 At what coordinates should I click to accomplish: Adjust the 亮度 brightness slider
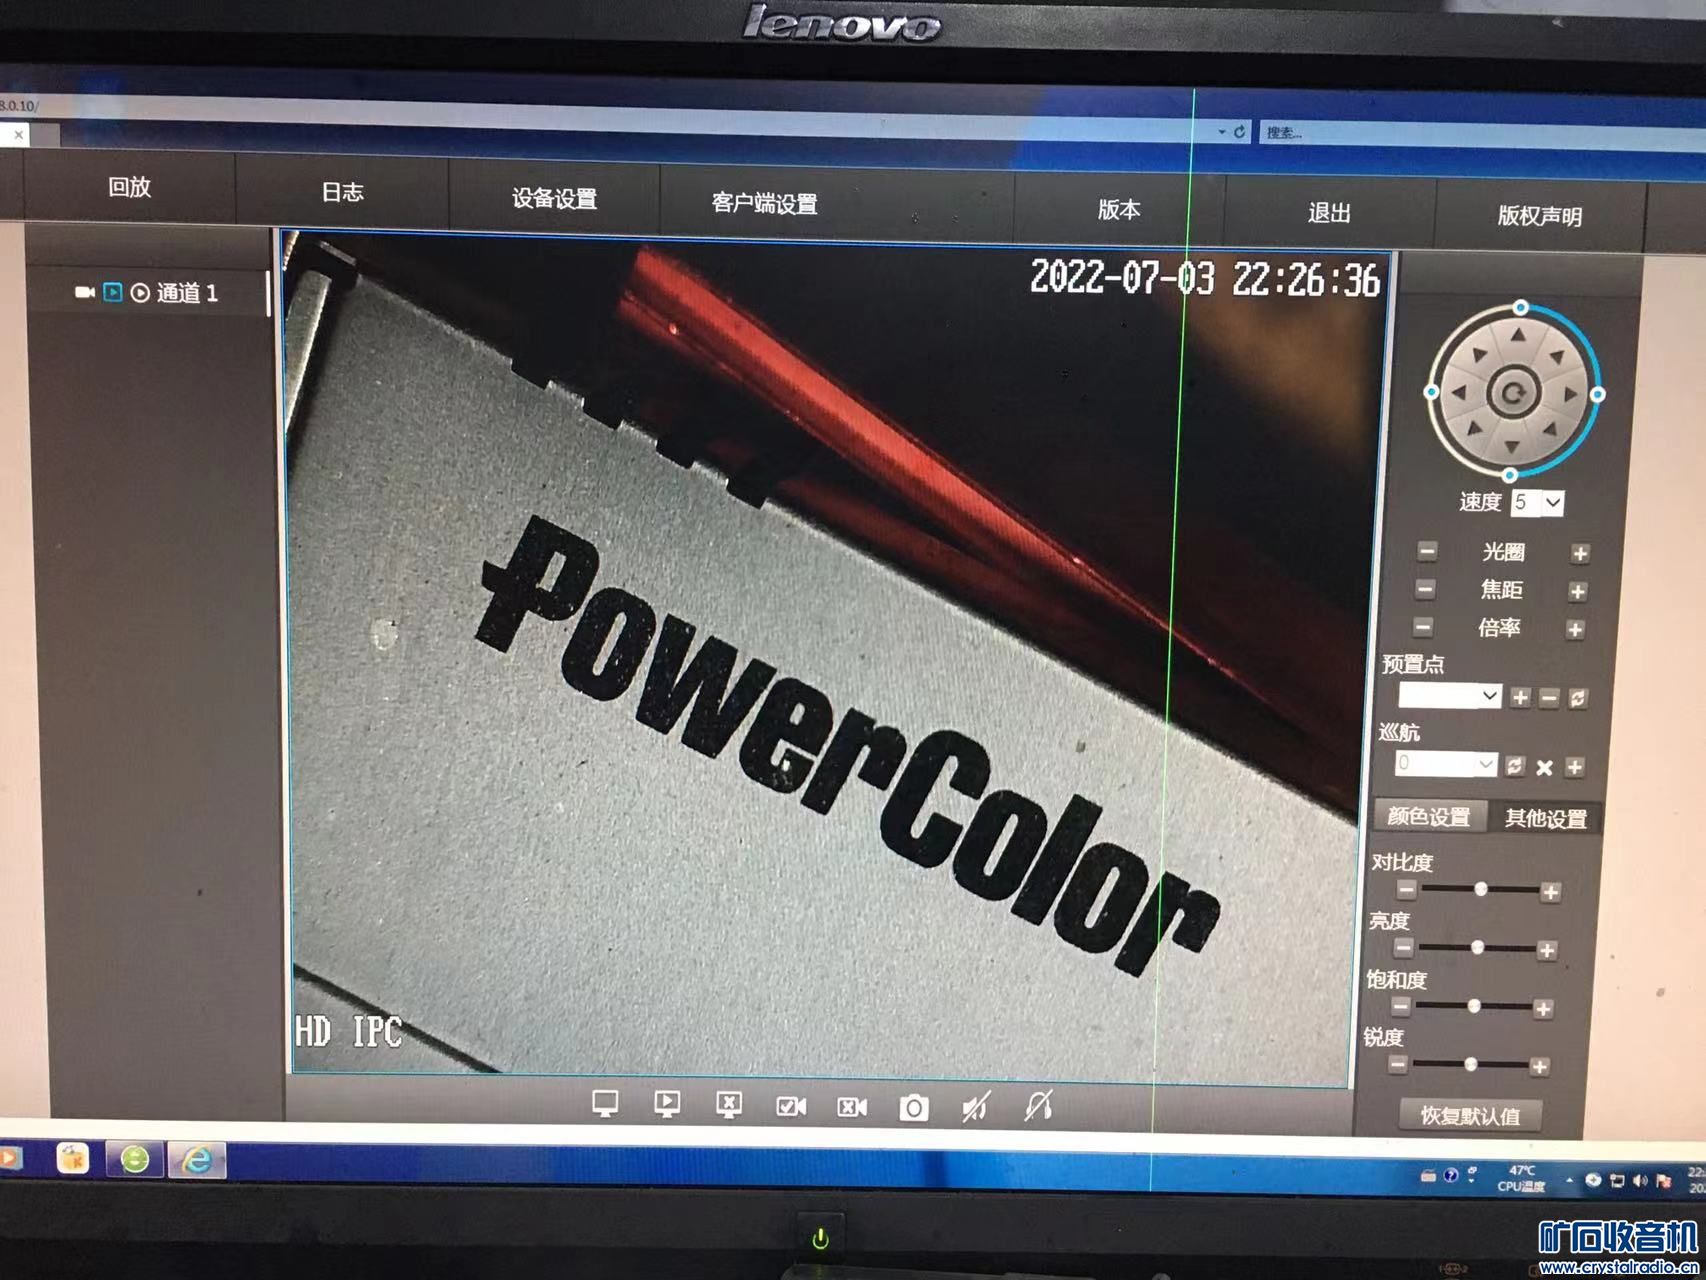point(1476,947)
